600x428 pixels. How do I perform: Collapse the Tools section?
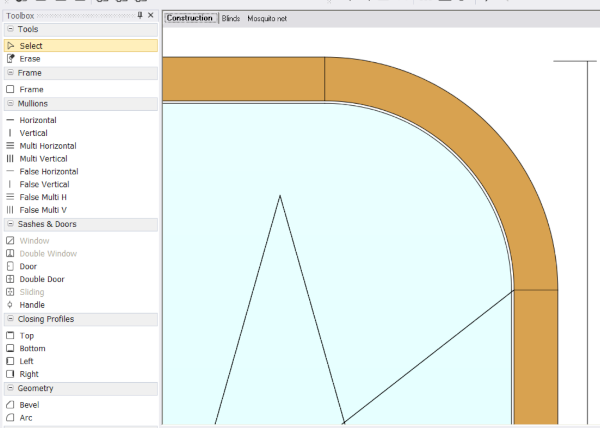pos(10,29)
